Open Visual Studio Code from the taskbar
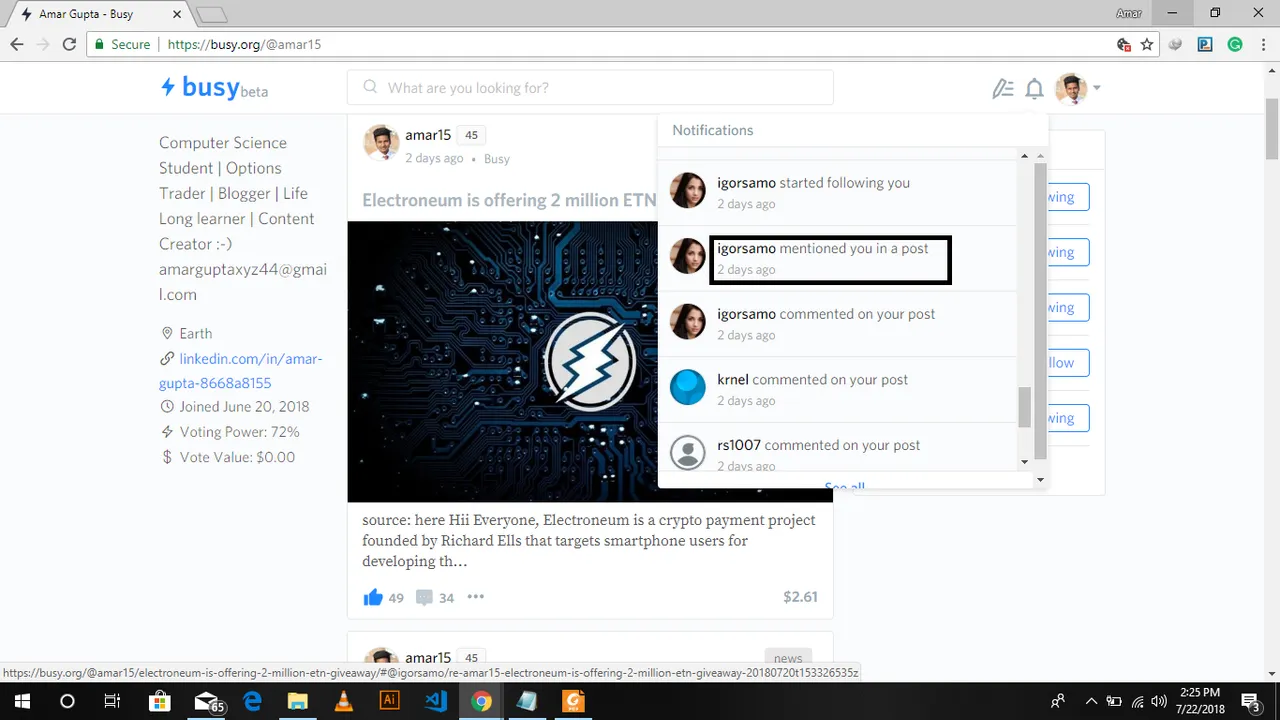The image size is (1280, 720). click(436, 701)
